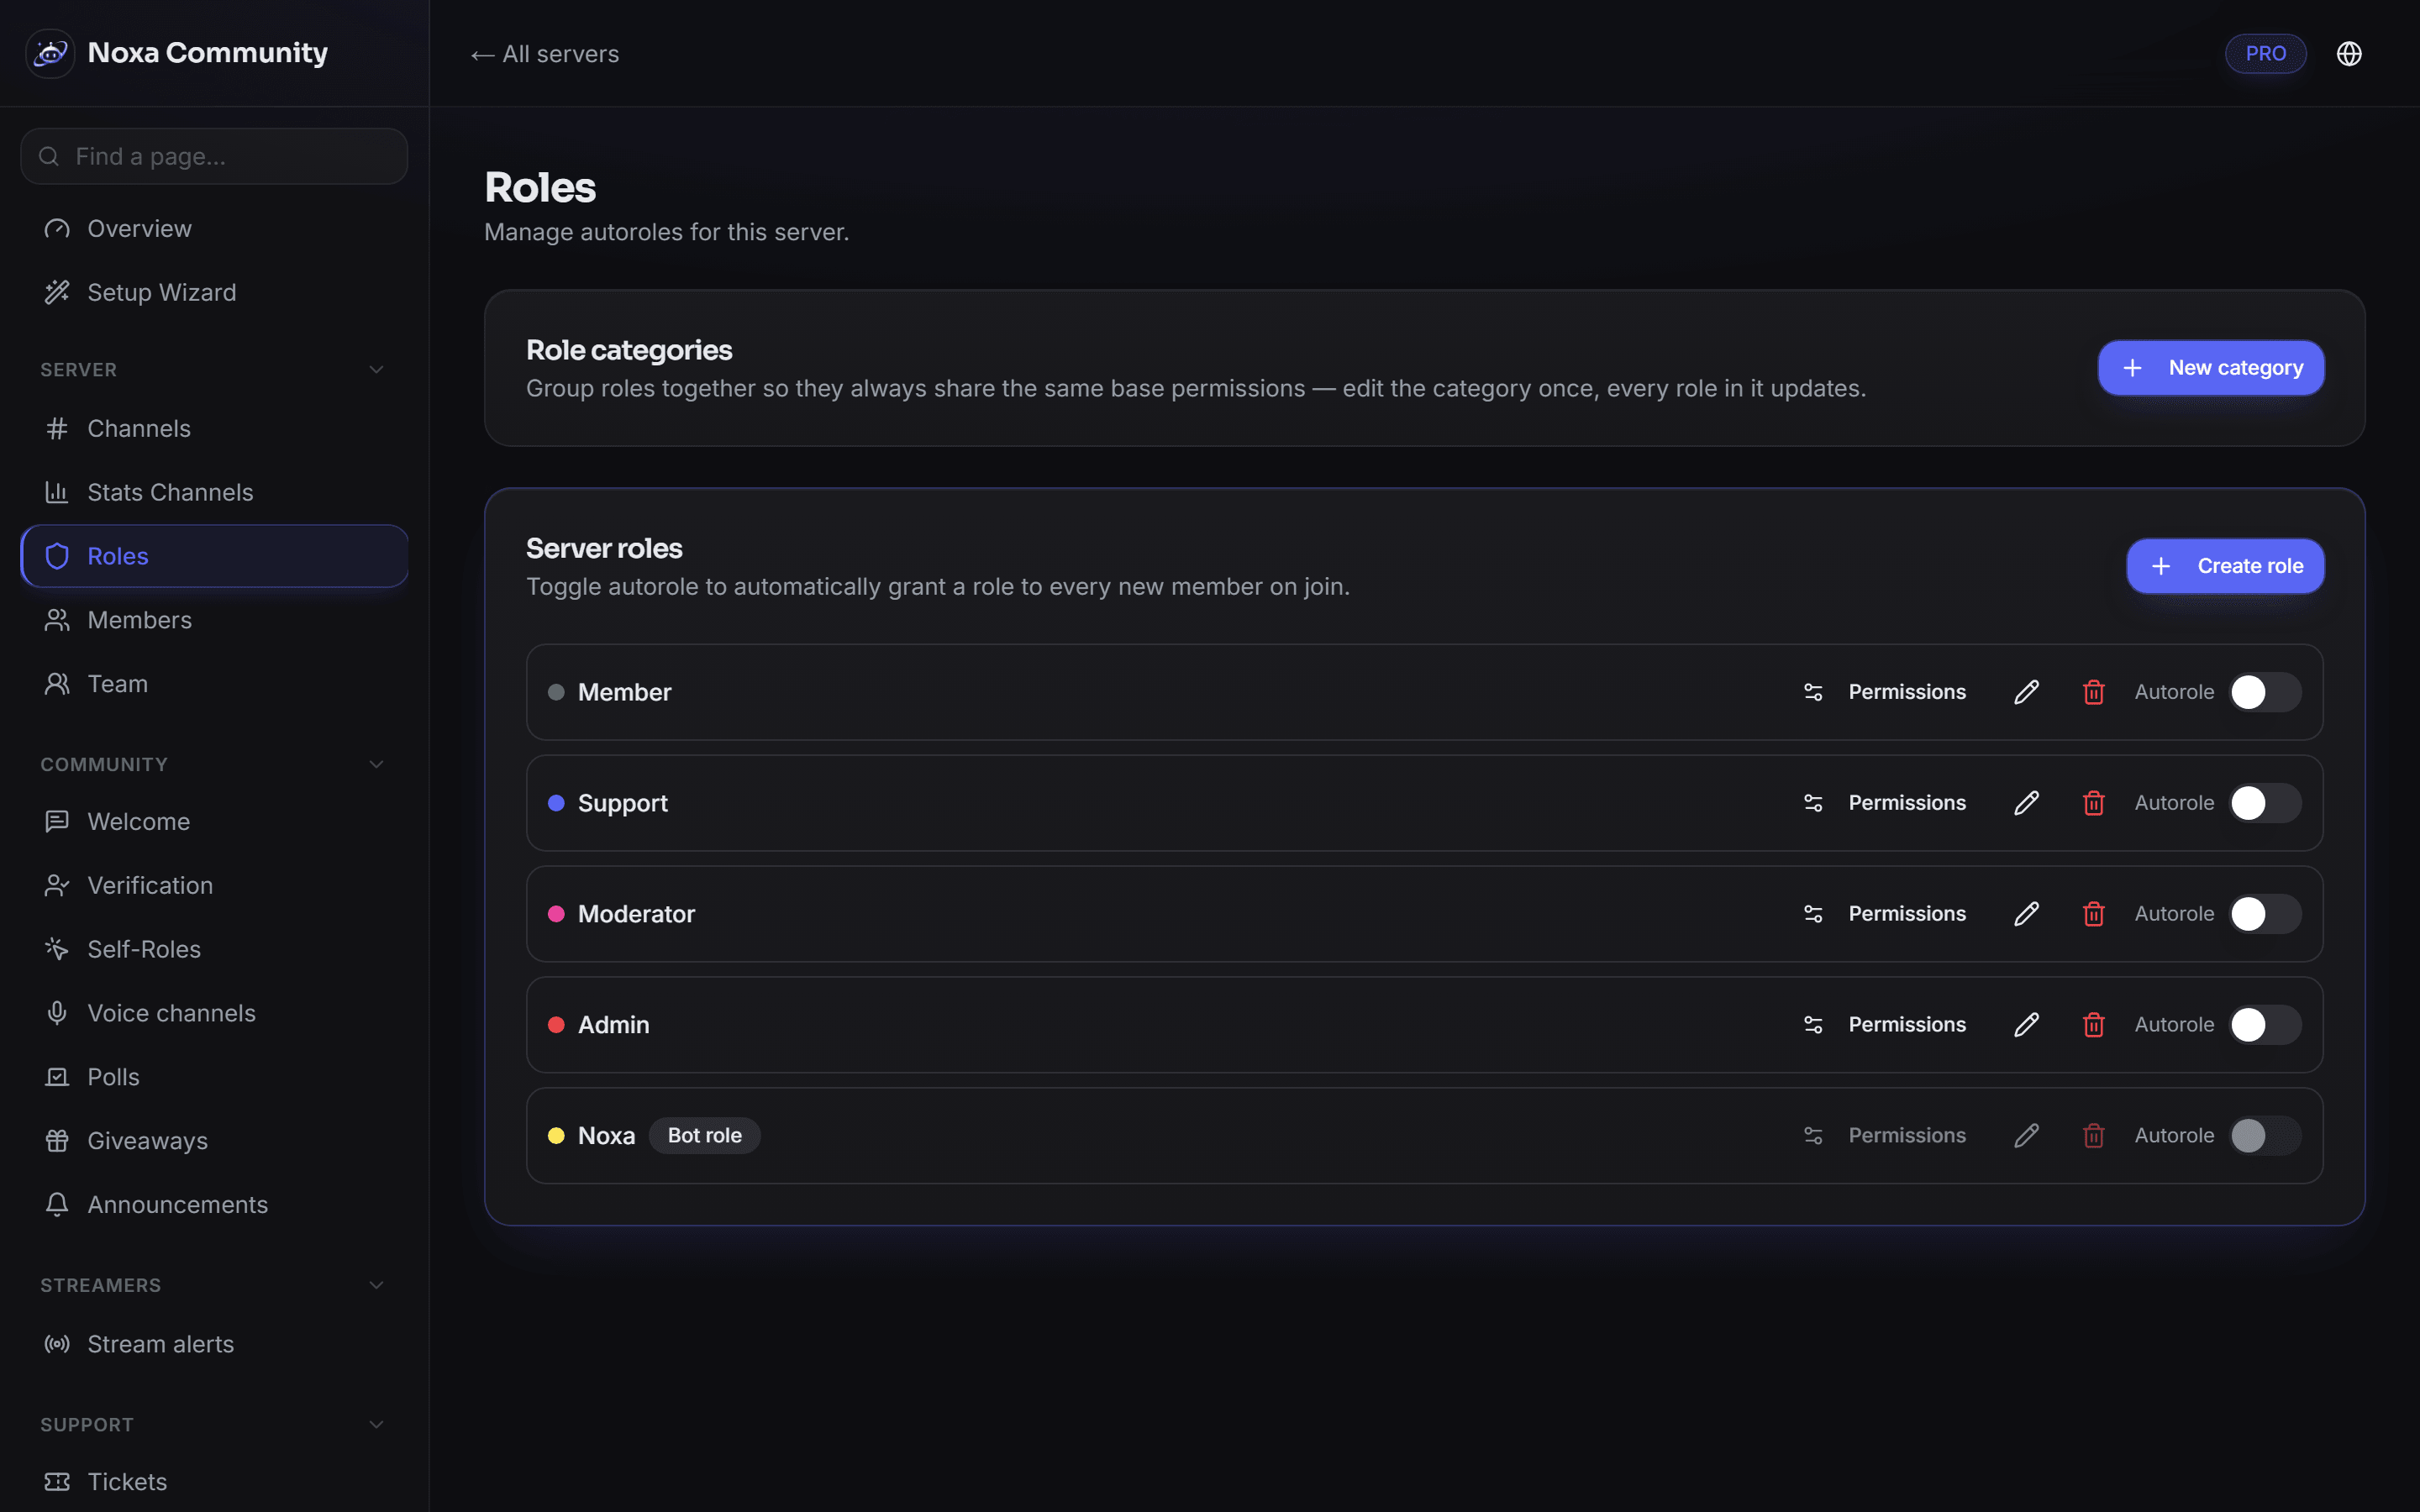Toggle the Autorole switch for Noxa
This screenshot has height=1512, width=2420.
point(2265,1136)
